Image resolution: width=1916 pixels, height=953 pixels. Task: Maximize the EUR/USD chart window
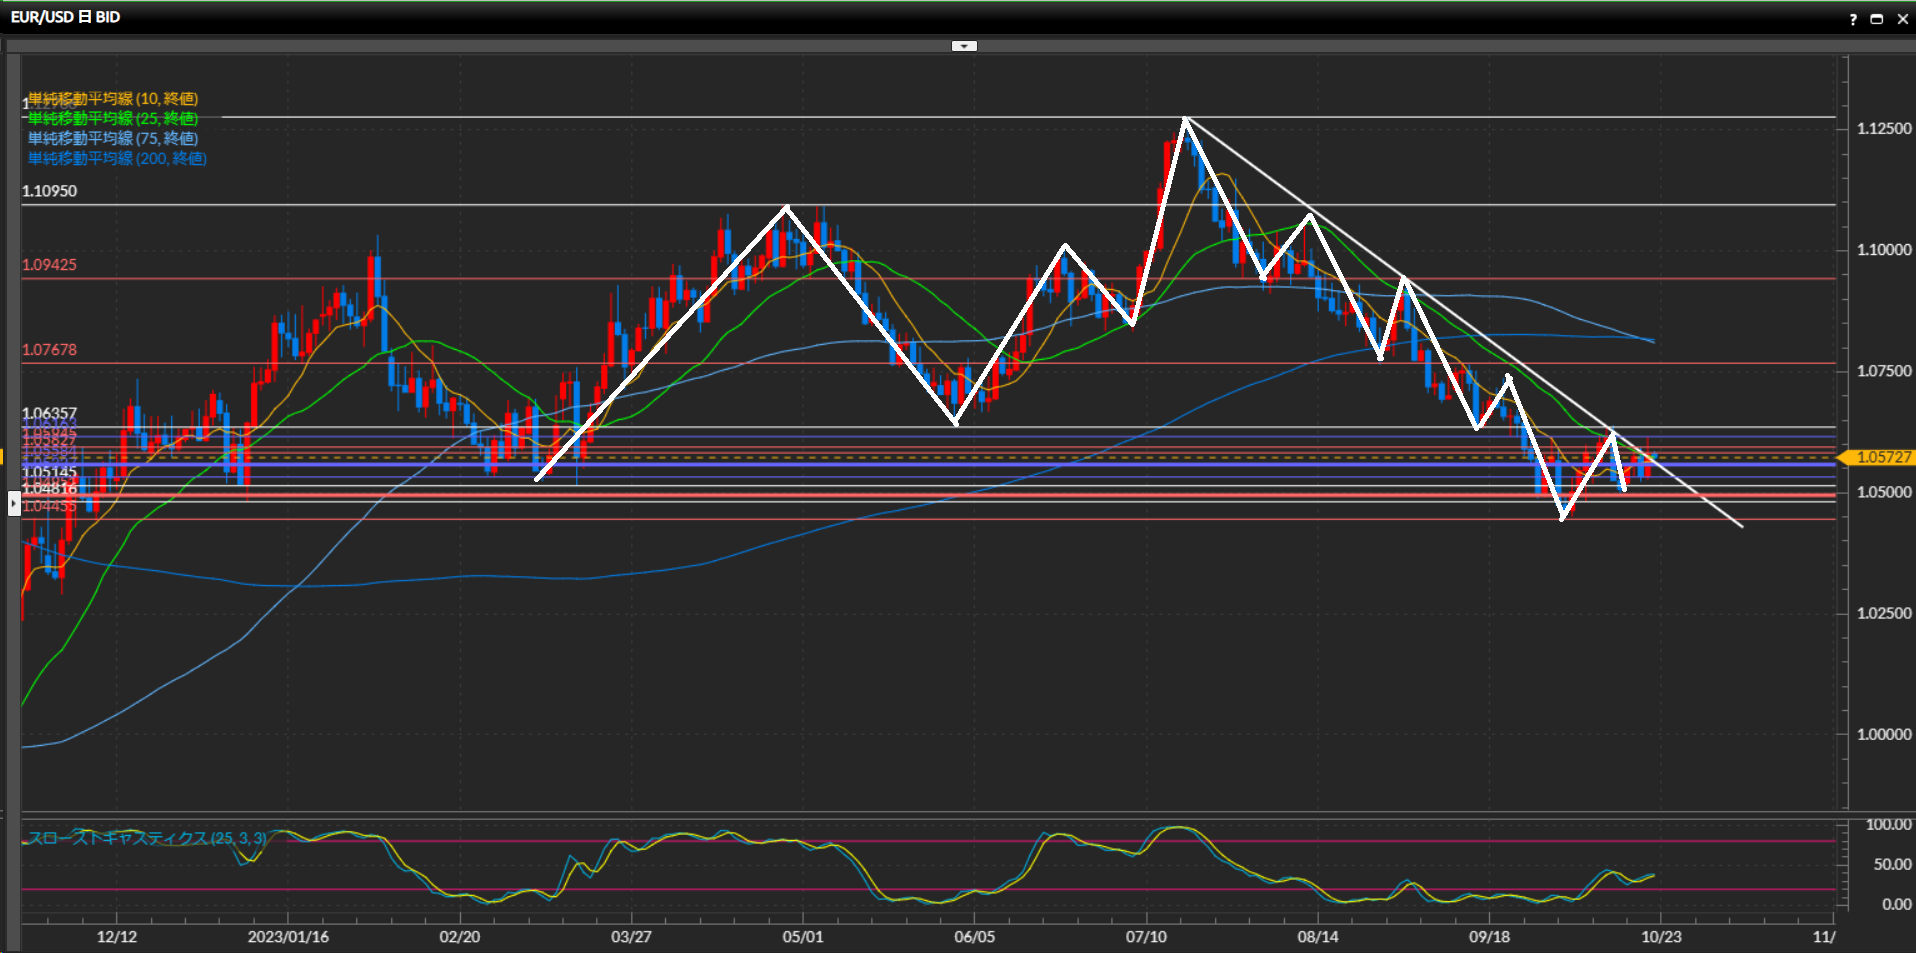pyautogui.click(x=1877, y=19)
